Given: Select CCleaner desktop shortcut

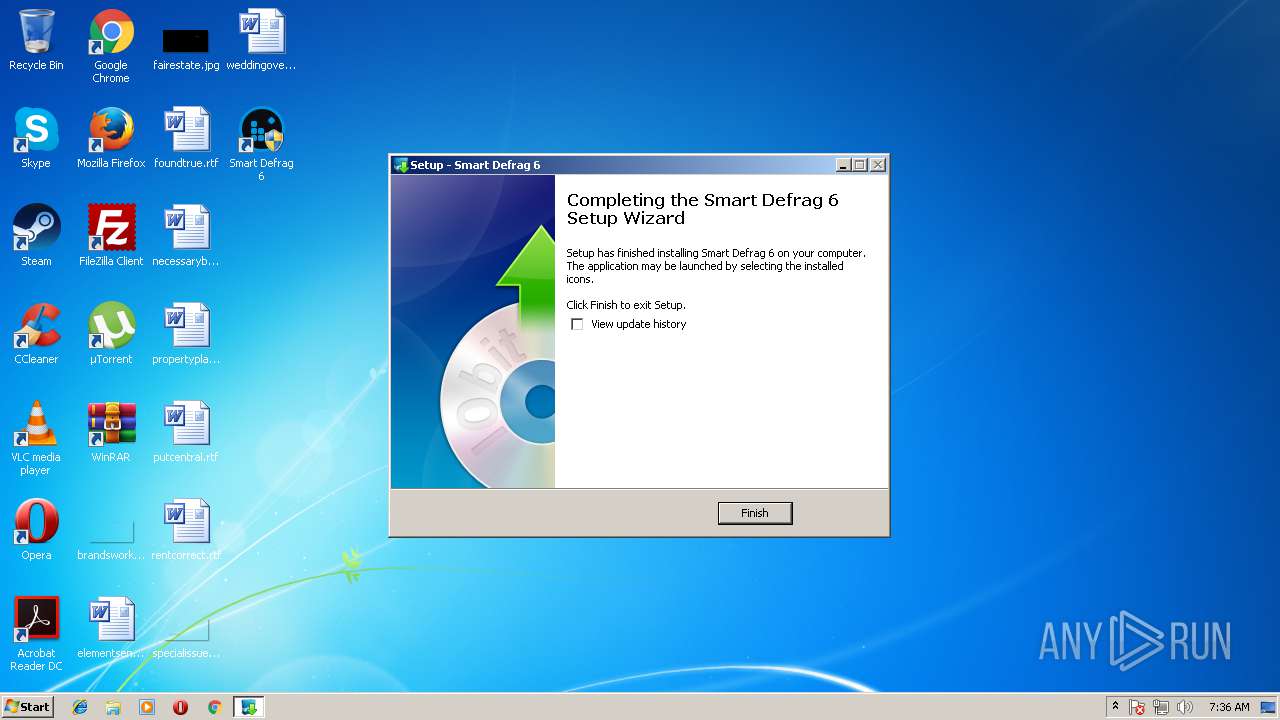Looking at the screenshot, I should 36,334.
